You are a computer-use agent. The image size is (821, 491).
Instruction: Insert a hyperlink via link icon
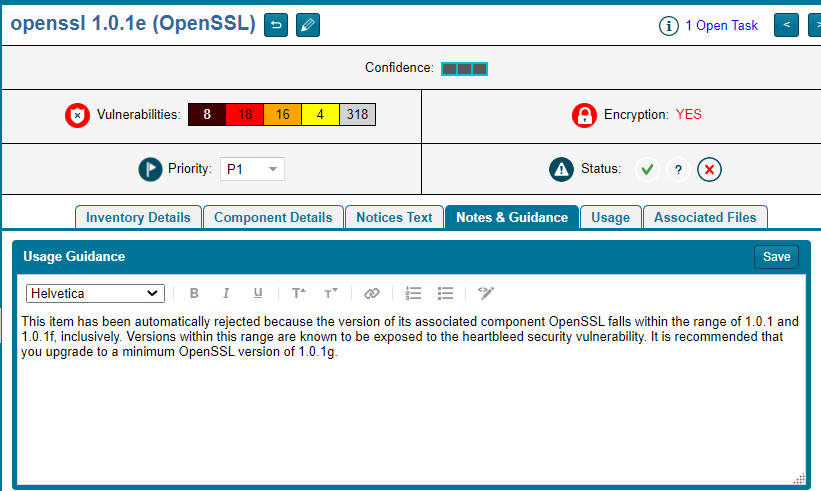(372, 293)
